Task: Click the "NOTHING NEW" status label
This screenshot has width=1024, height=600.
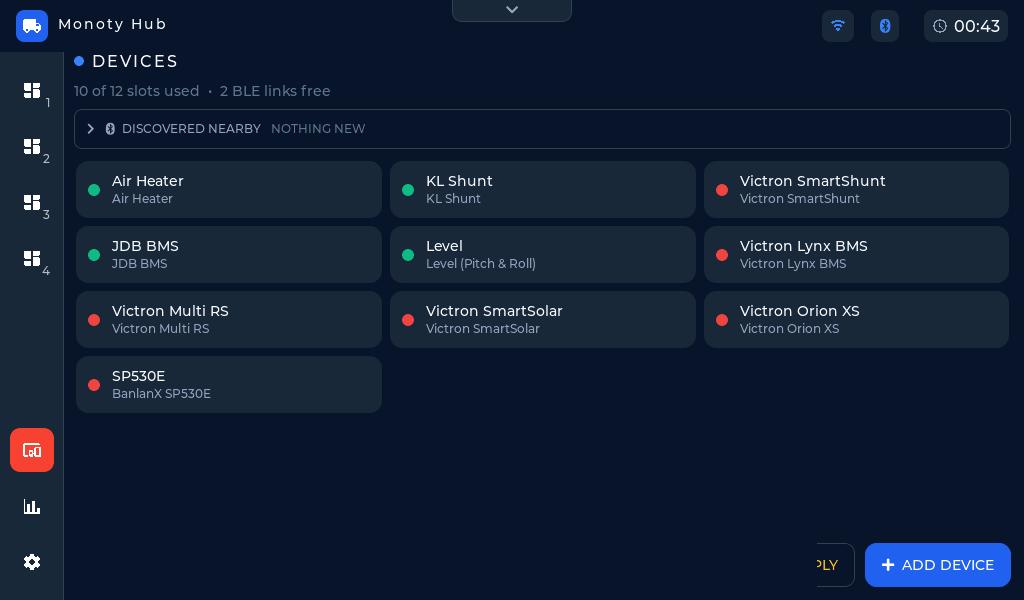Action: tap(318, 129)
